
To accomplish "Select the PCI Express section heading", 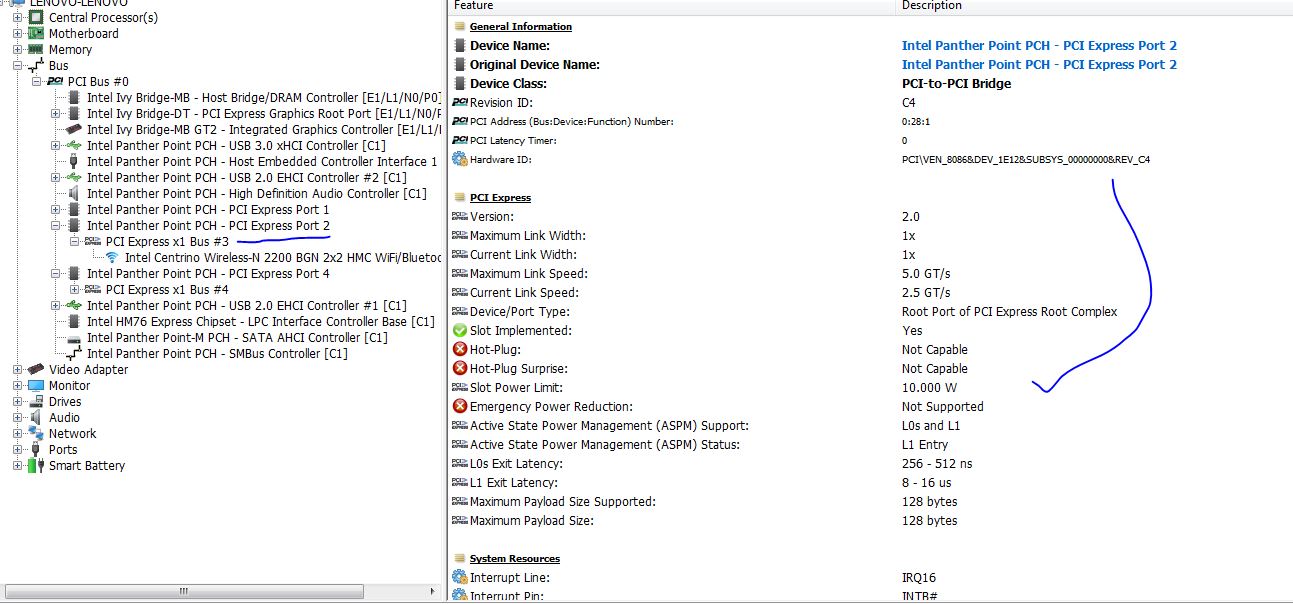I will (500, 197).
